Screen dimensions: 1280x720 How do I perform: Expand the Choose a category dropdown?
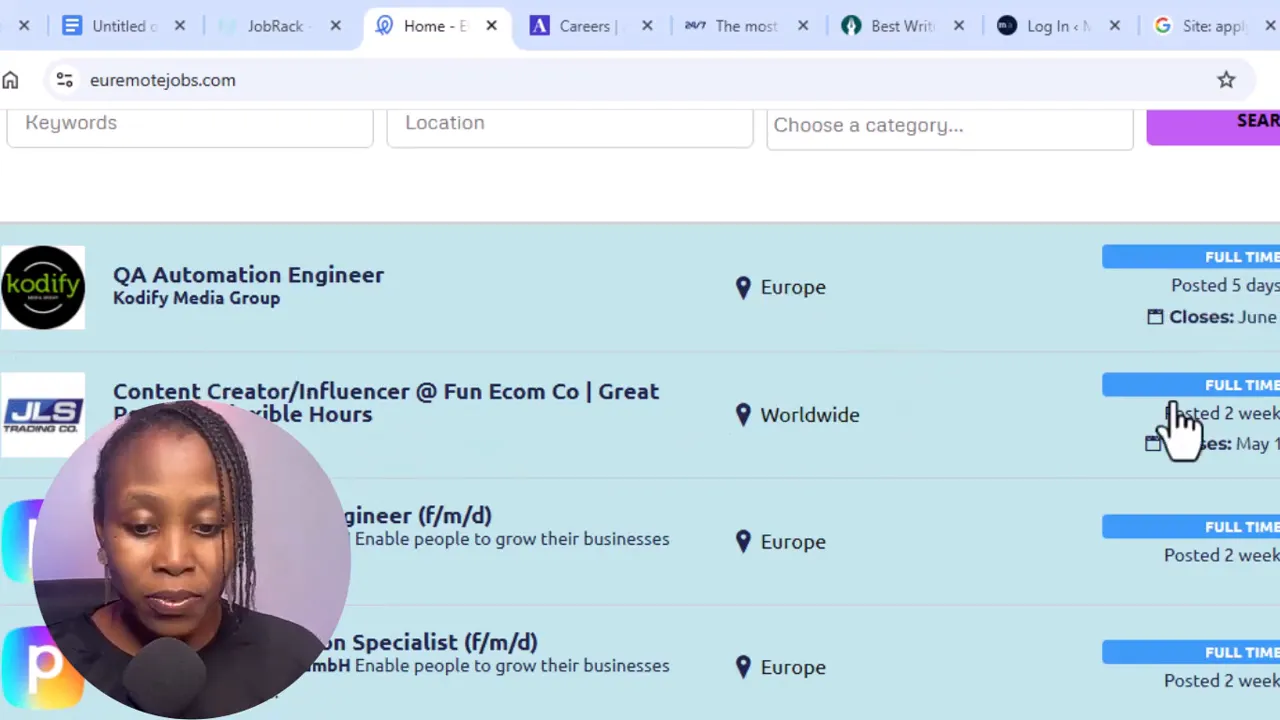click(x=949, y=125)
